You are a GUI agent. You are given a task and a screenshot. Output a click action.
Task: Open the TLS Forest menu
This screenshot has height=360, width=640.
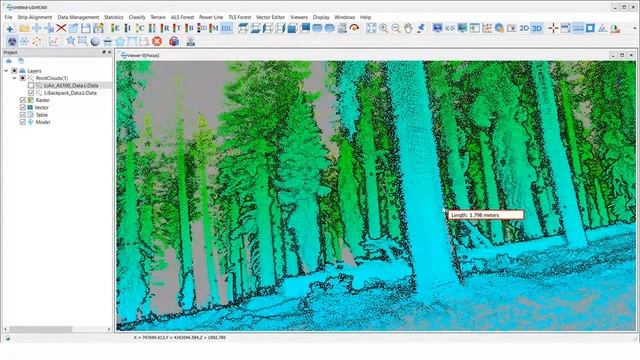point(240,17)
